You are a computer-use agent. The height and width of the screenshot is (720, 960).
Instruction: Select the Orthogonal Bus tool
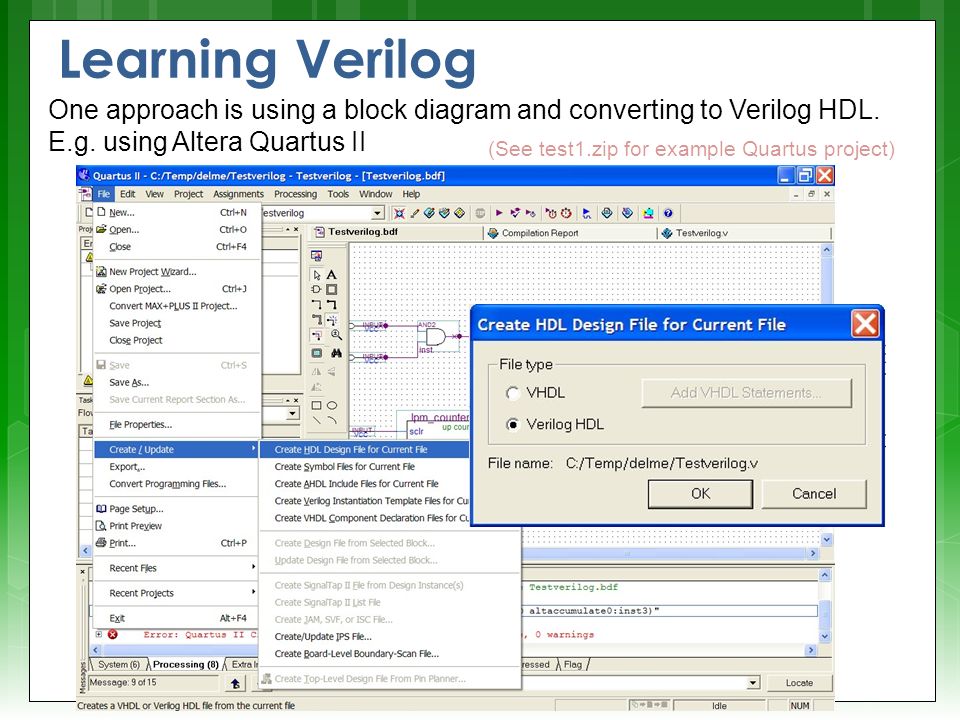pyautogui.click(x=332, y=304)
